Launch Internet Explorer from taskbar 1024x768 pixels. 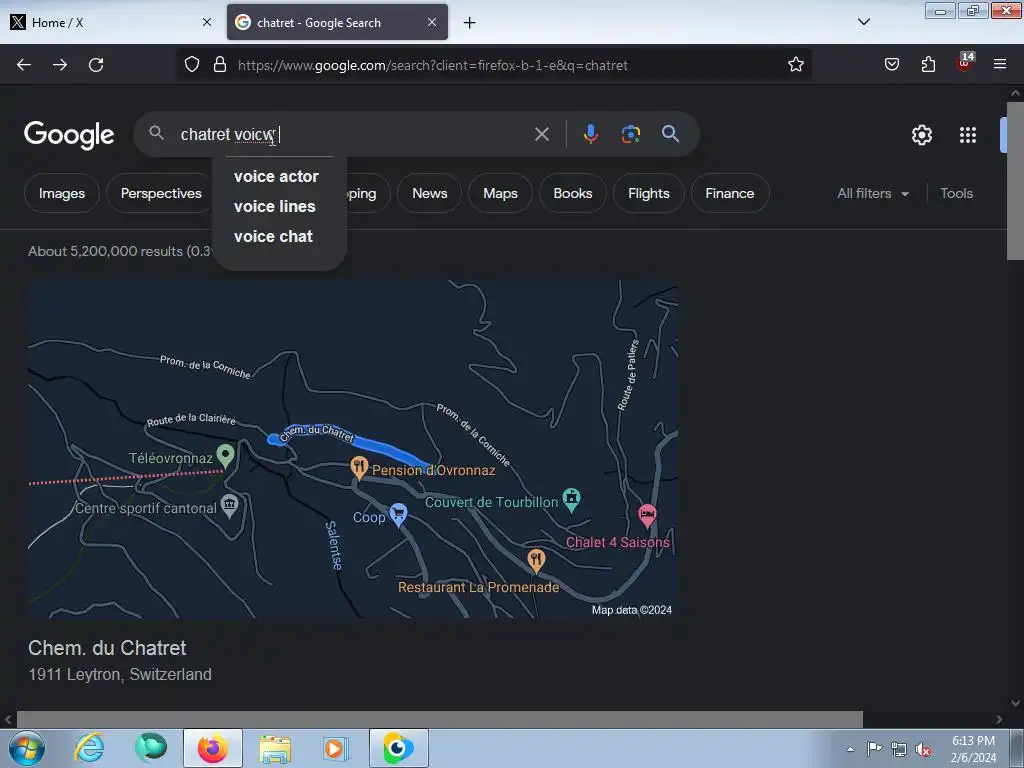(x=89, y=748)
